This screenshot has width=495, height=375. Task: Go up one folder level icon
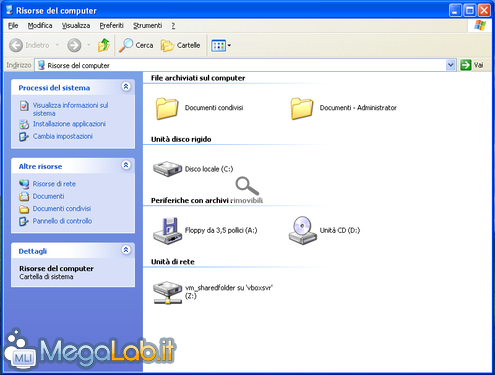pyautogui.click(x=104, y=45)
